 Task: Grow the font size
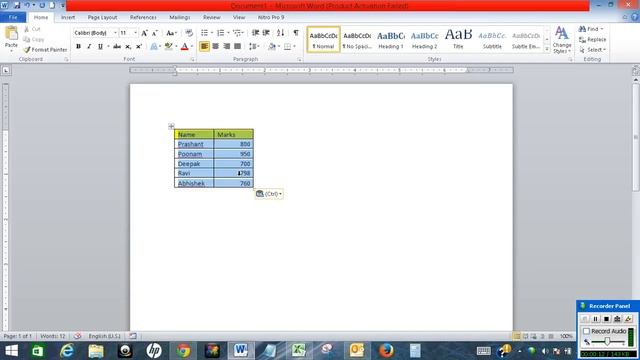point(144,33)
